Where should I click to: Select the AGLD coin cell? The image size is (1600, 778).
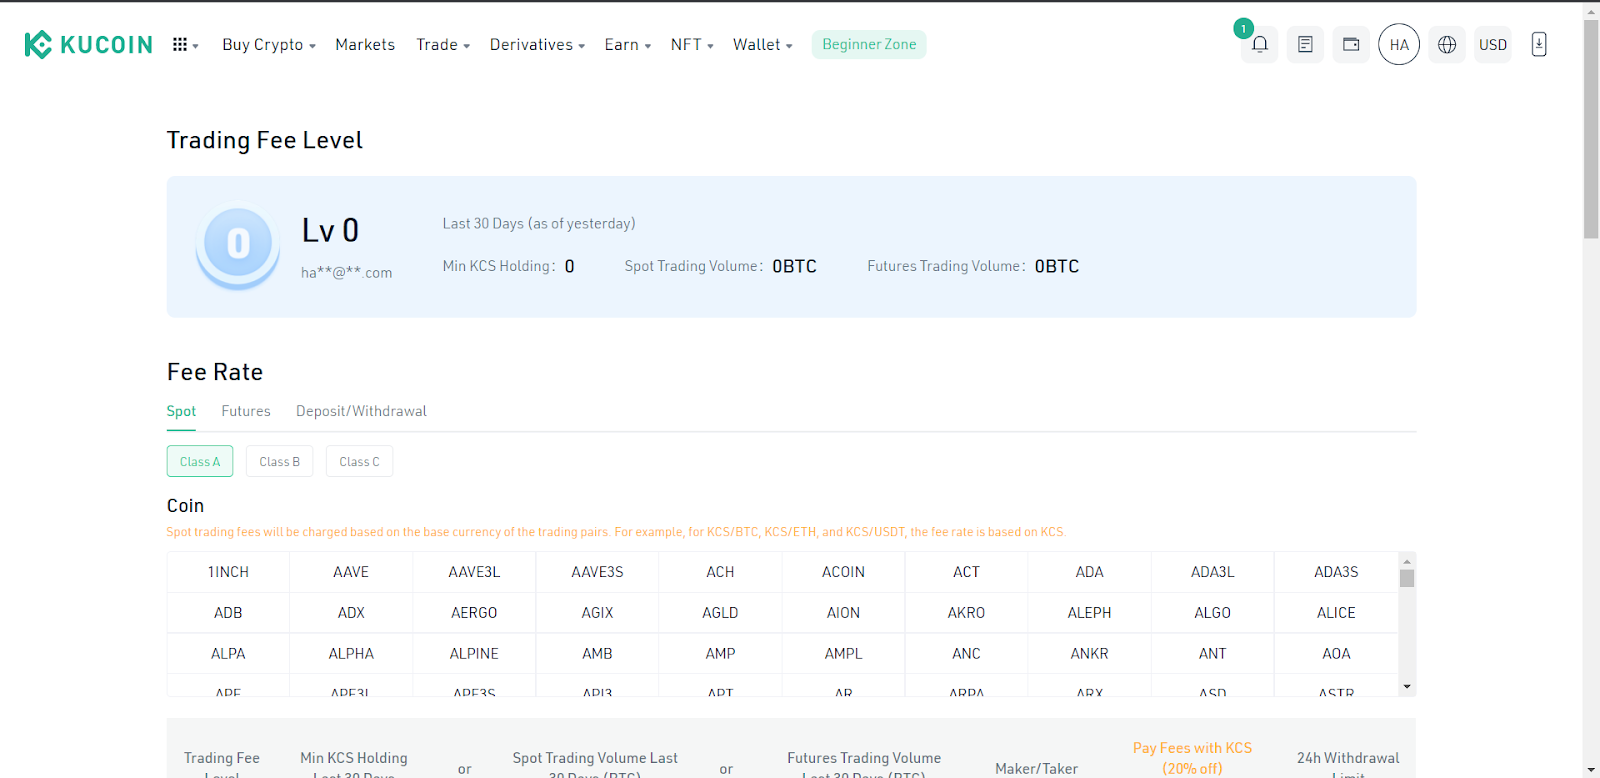pyautogui.click(x=720, y=613)
